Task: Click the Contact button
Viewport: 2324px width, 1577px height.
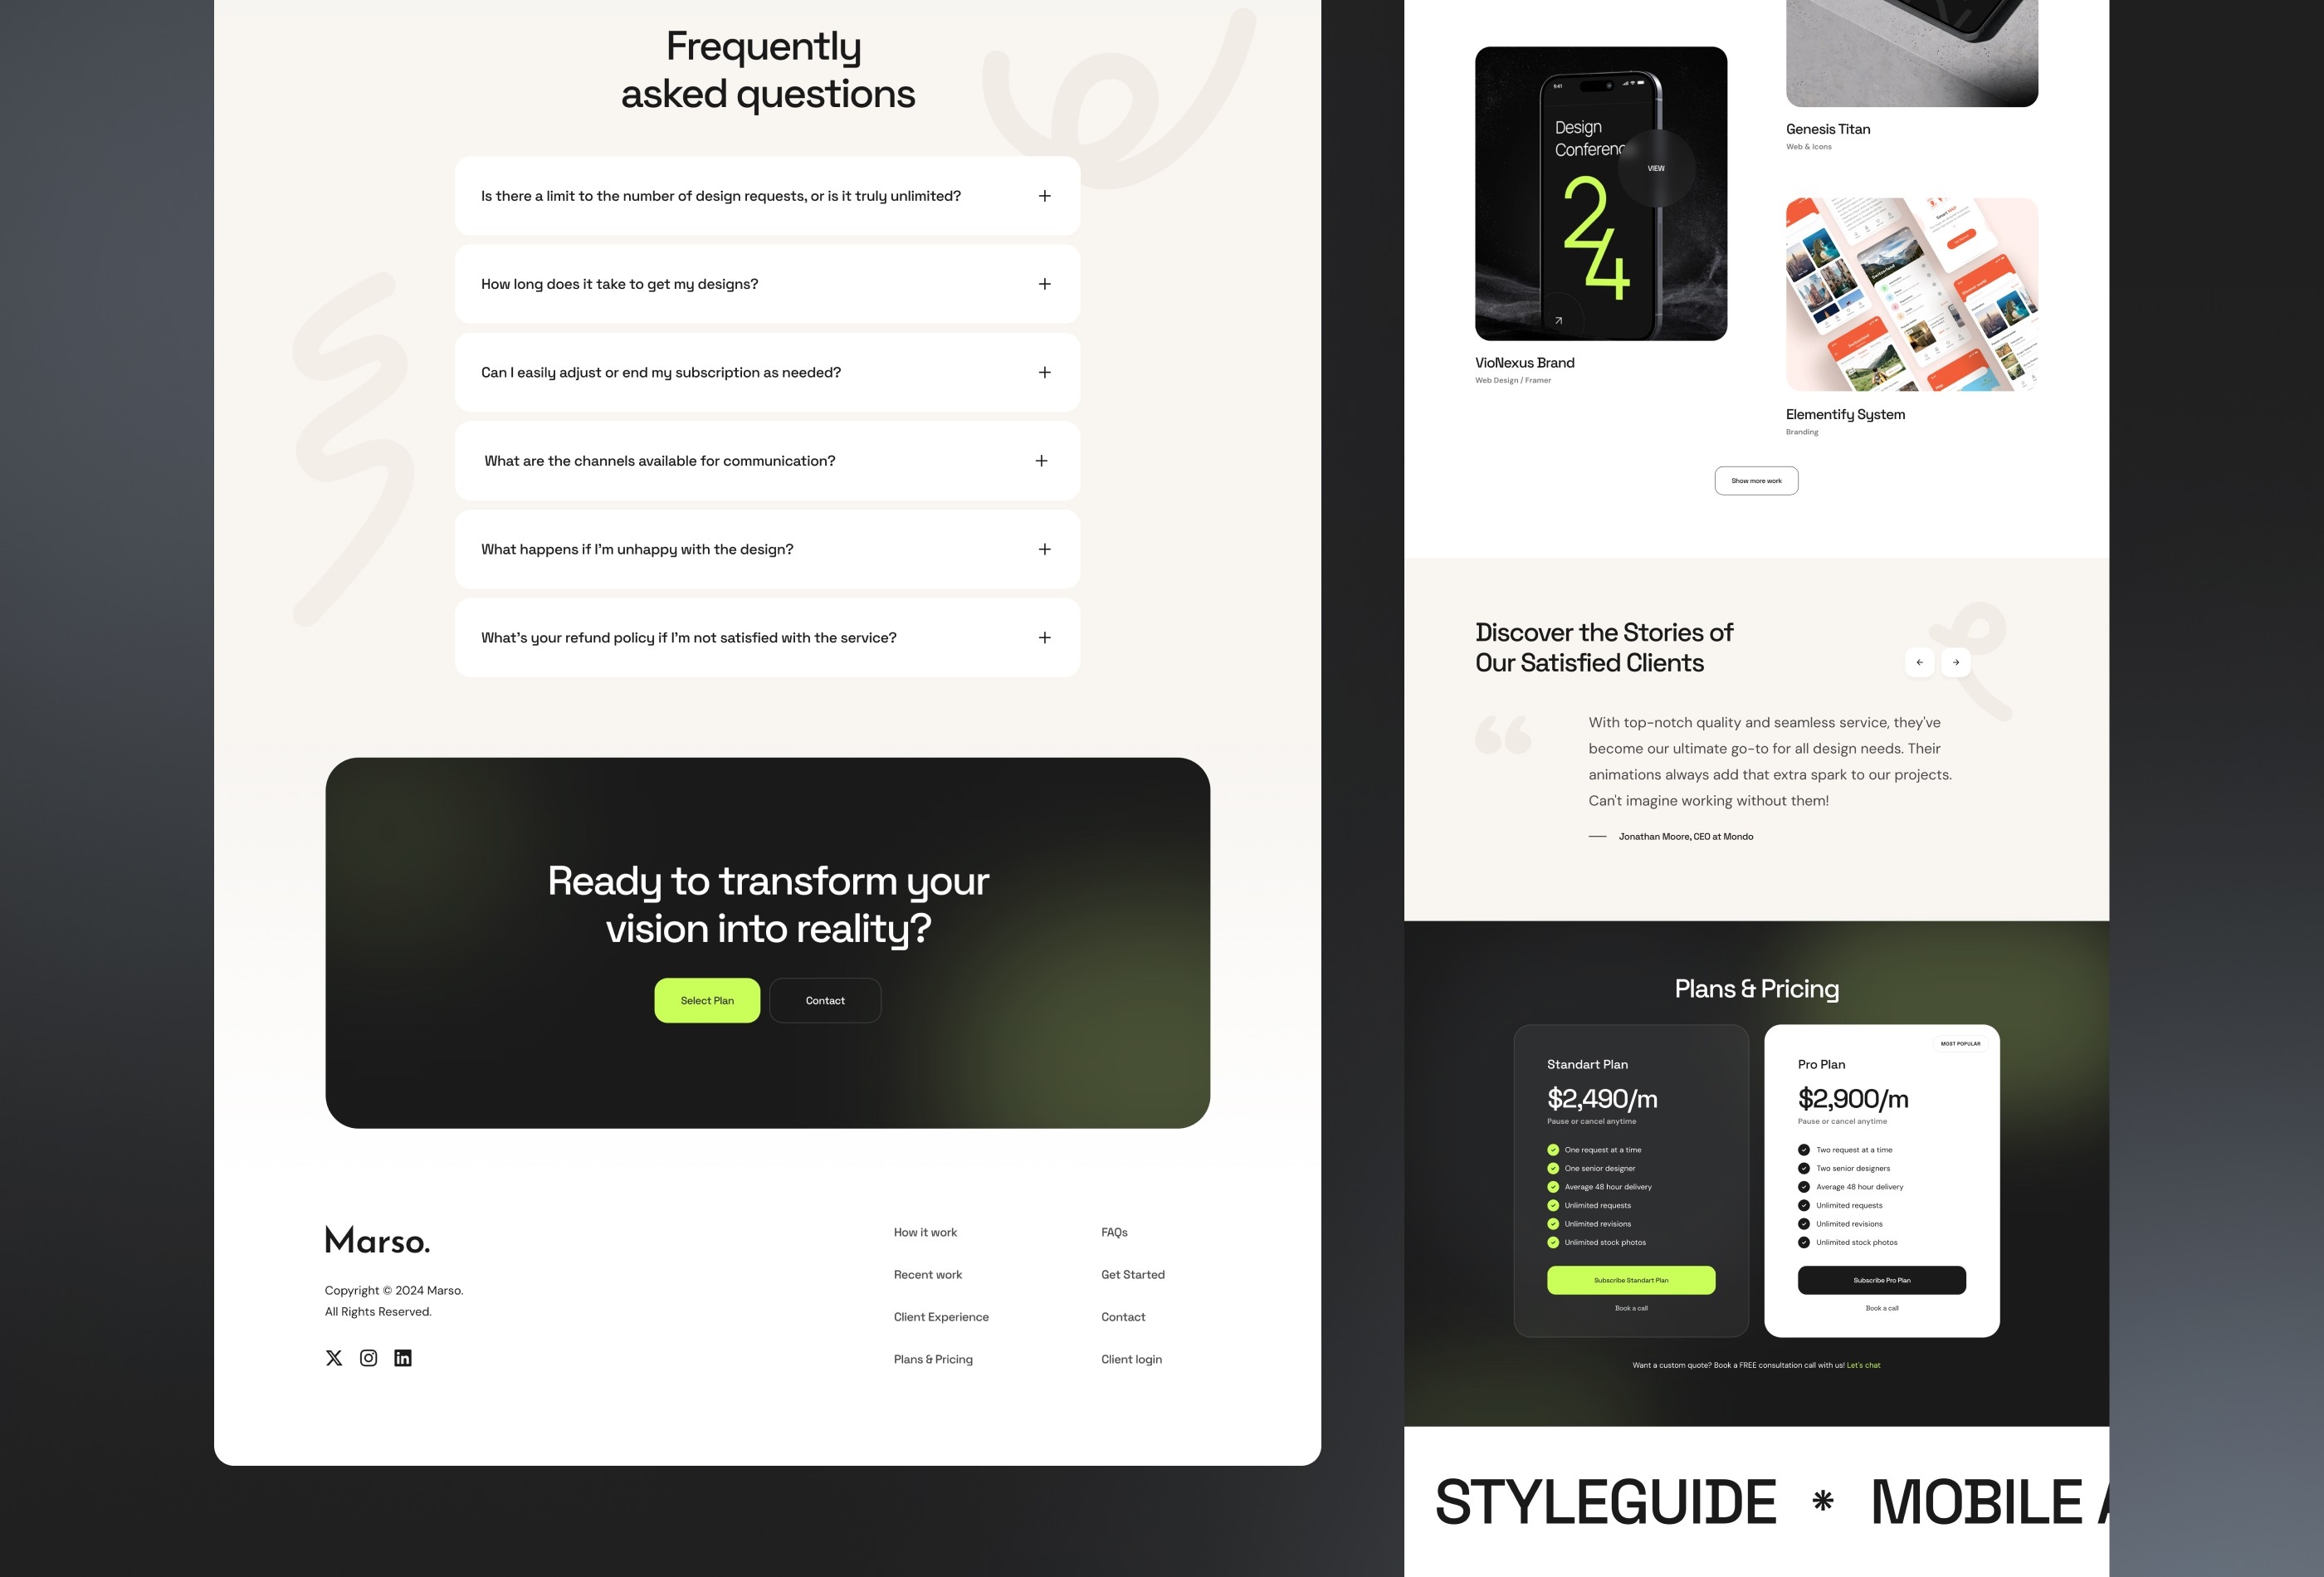Action: [823, 999]
